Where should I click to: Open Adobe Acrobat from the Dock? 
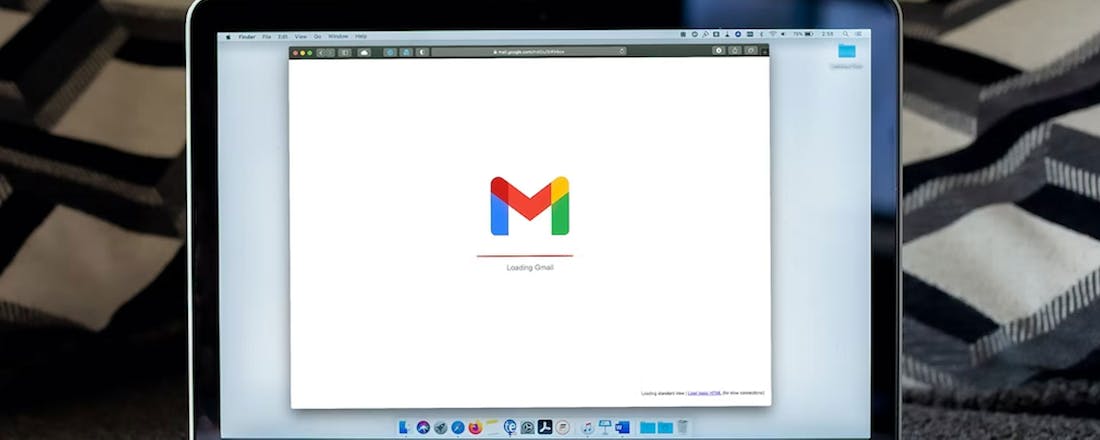(545, 427)
